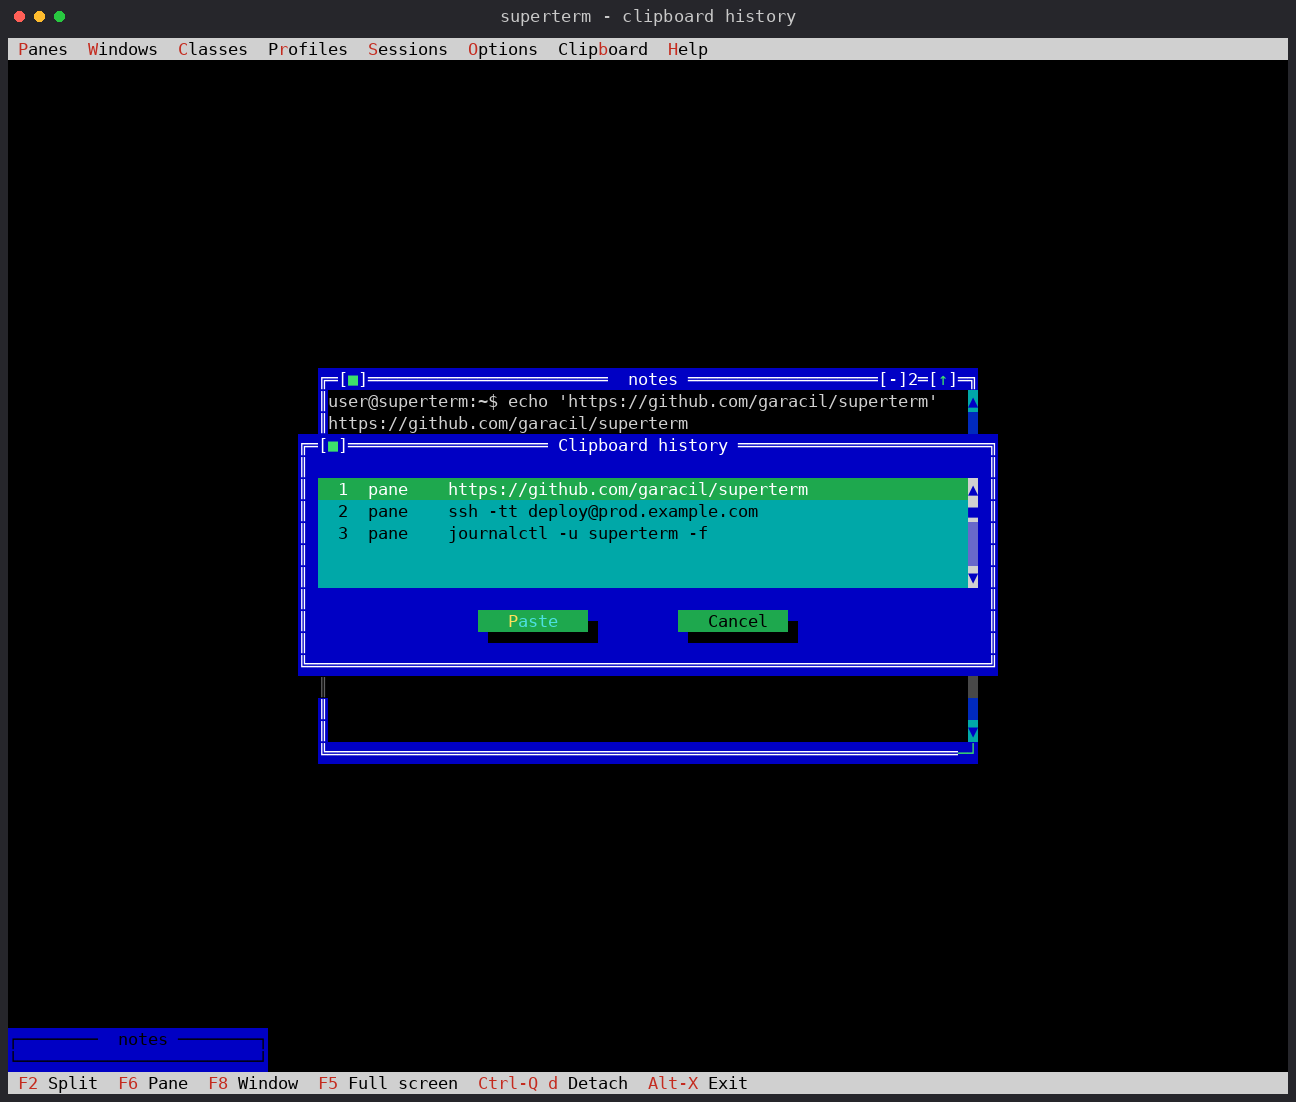Image resolution: width=1296 pixels, height=1102 pixels.
Task: Click the Clipboard history dialog title
Action: point(643,446)
